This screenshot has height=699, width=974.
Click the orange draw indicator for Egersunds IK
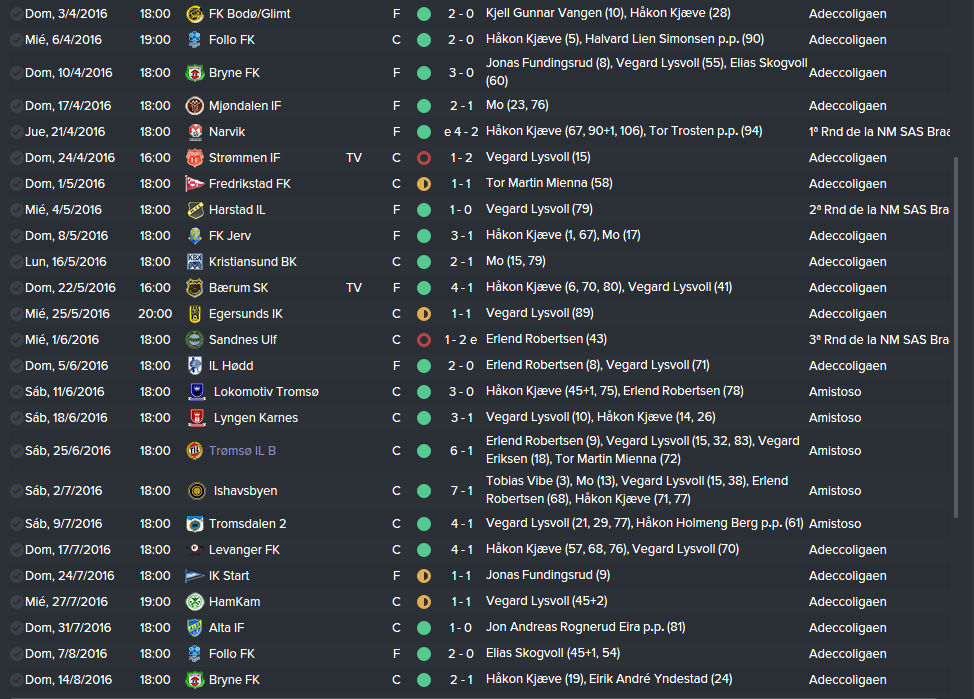424,314
